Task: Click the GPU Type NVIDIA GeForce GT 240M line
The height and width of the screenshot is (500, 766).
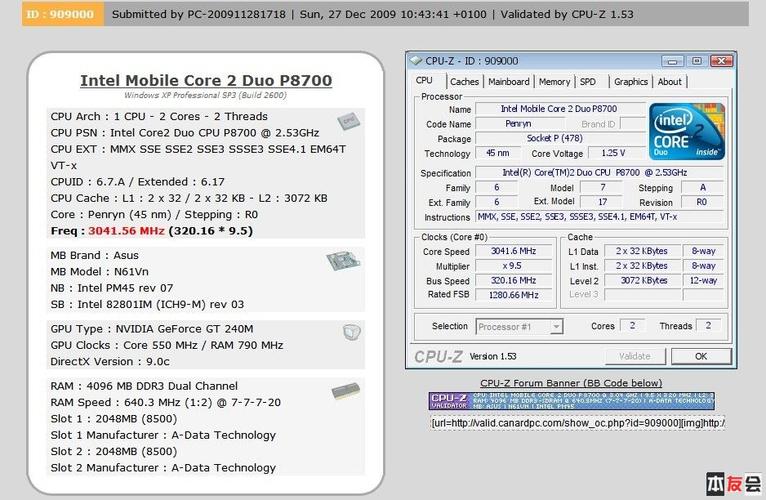Action: click(152, 329)
